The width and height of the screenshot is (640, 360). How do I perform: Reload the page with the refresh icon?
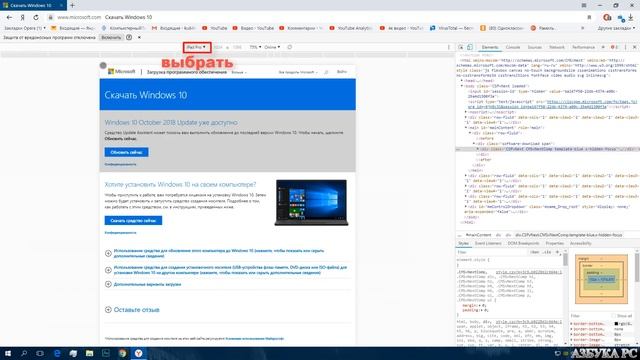tap(36, 17)
